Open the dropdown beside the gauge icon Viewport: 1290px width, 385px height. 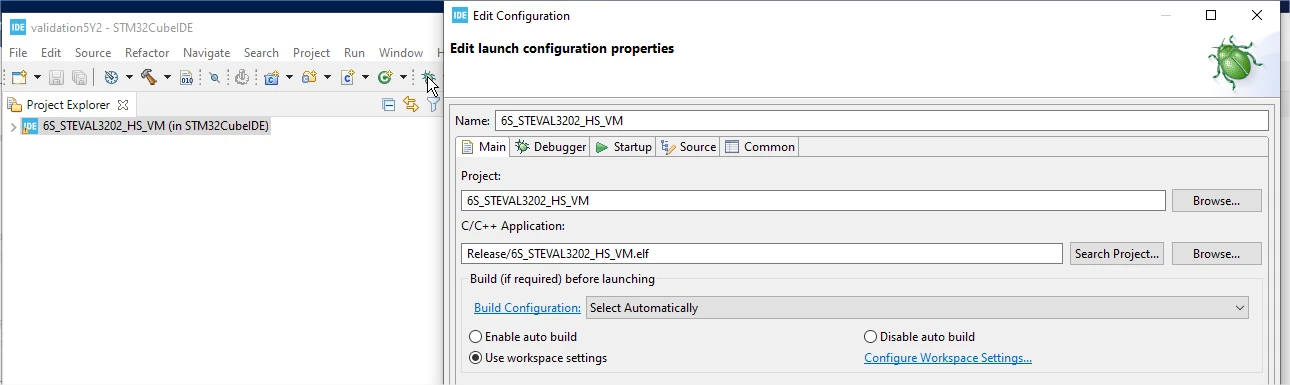point(129,77)
